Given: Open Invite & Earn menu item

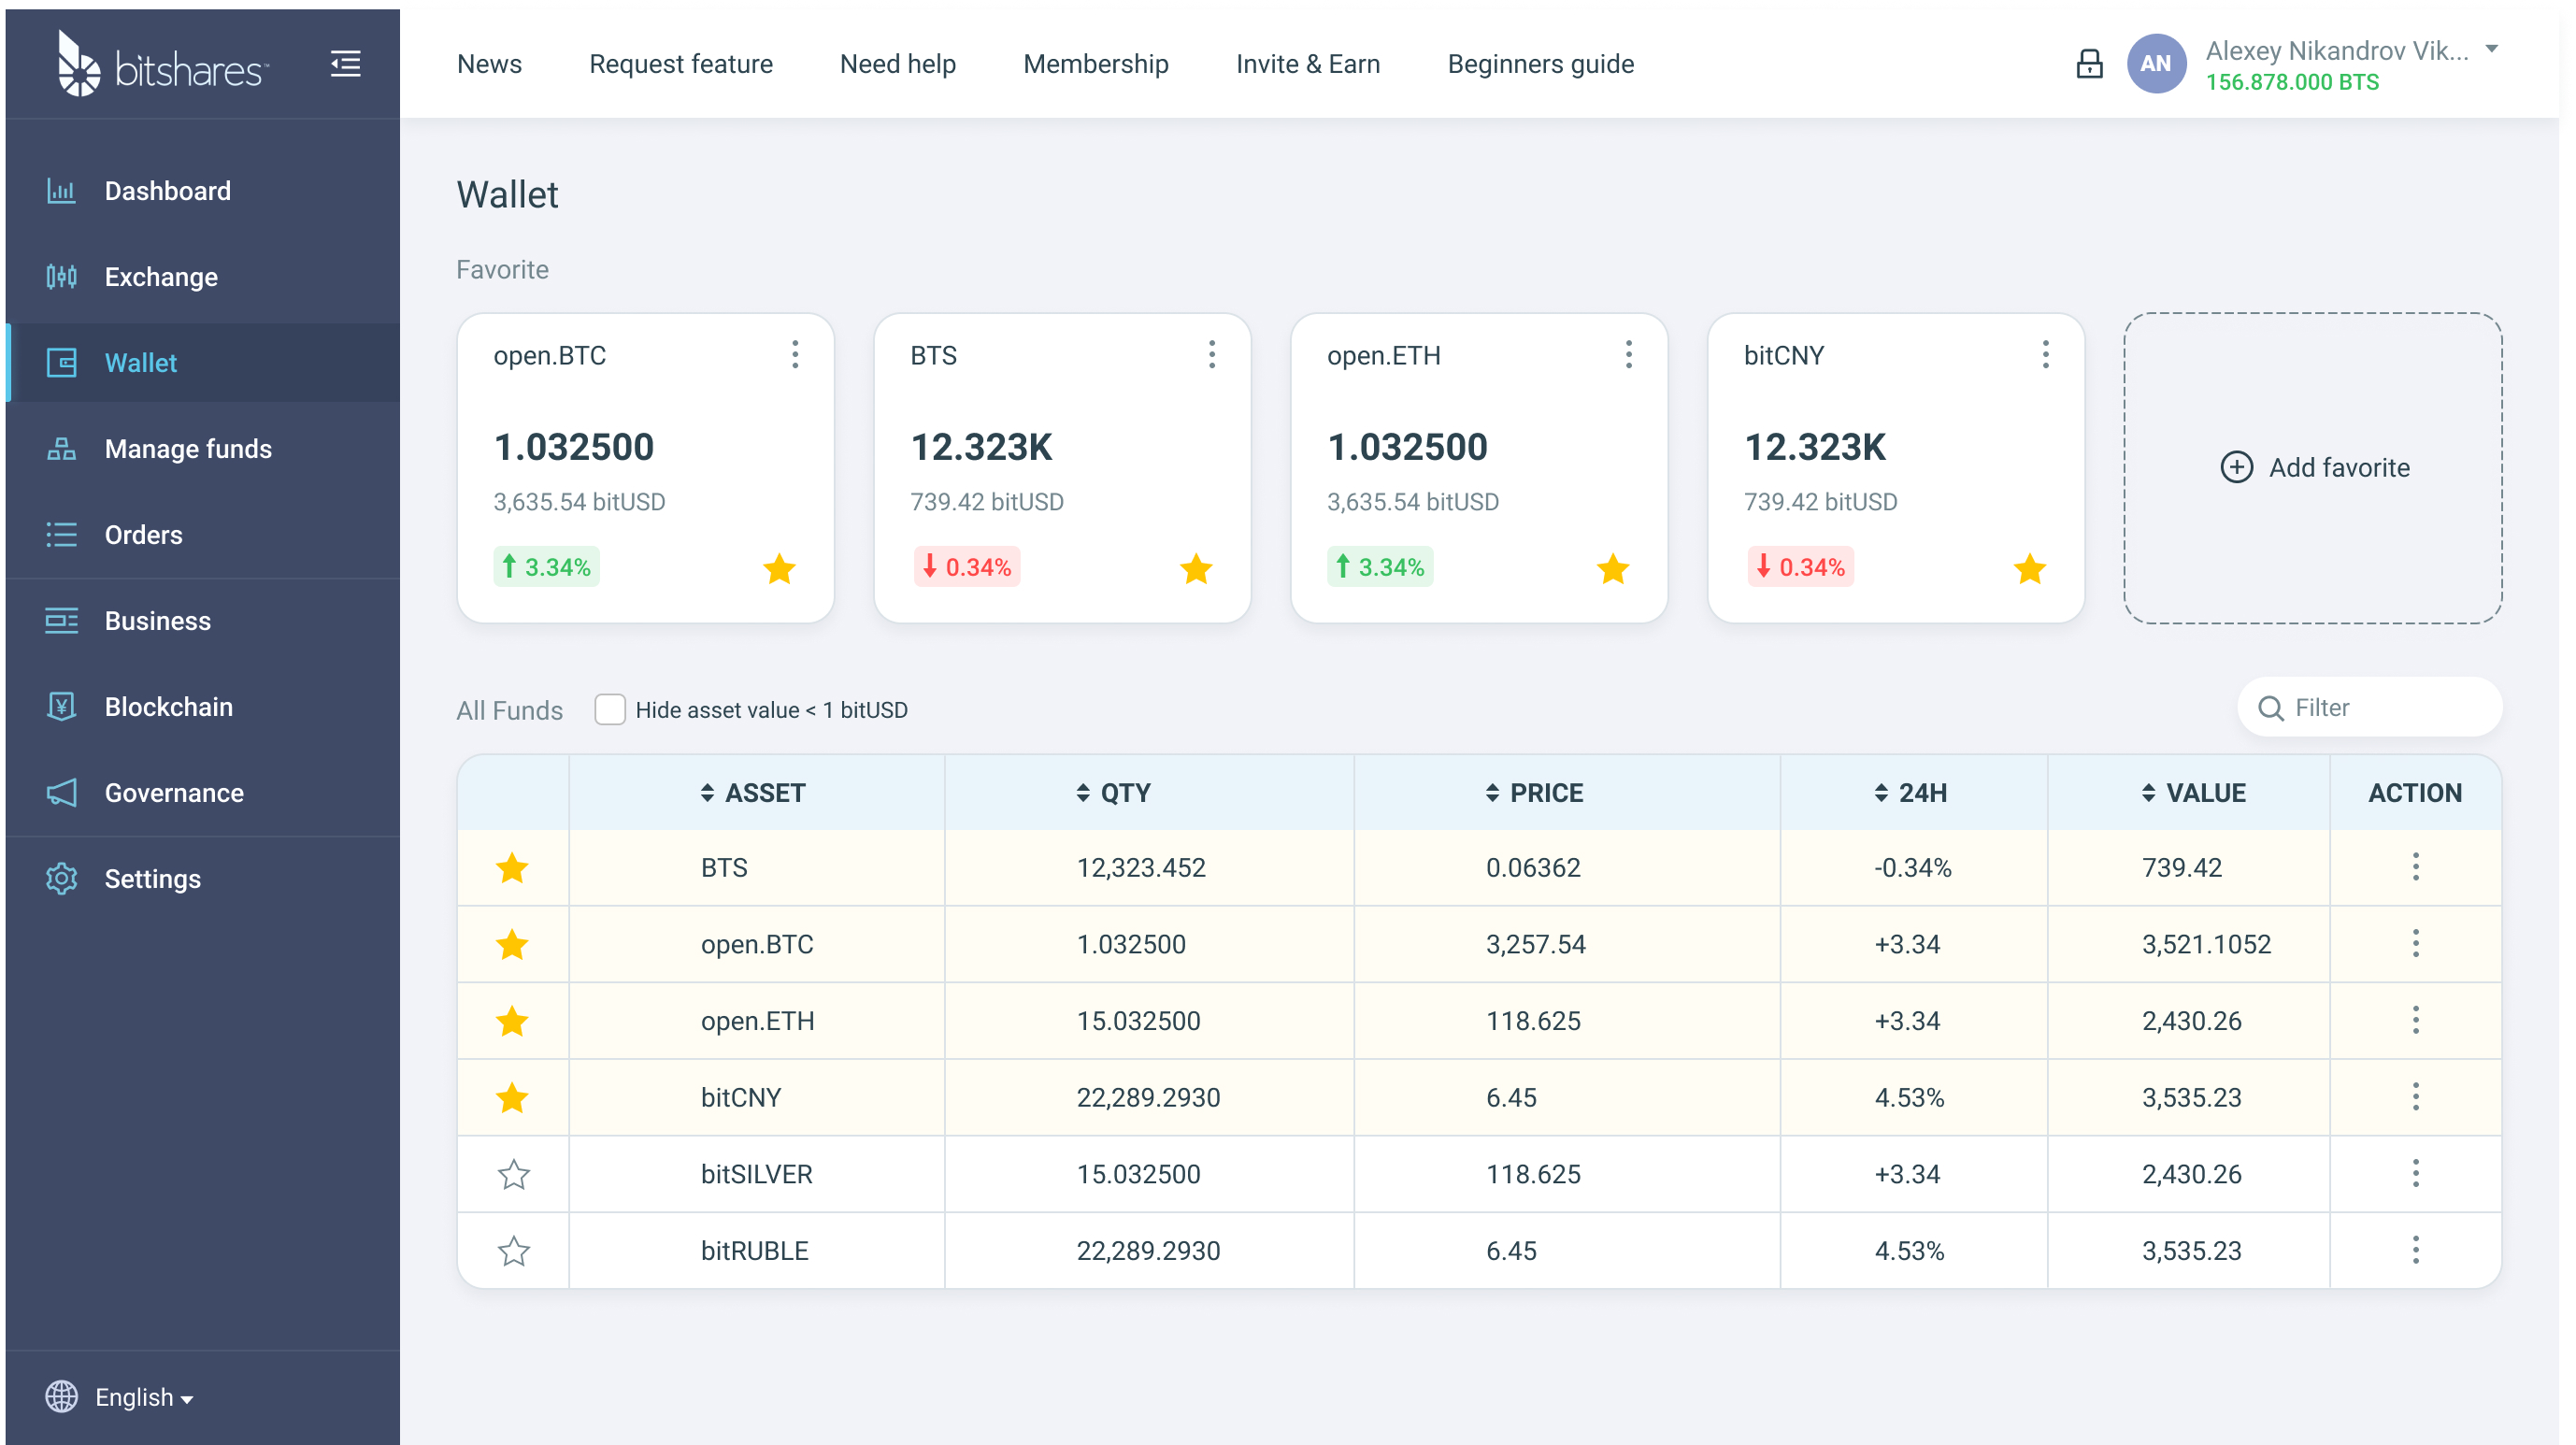Looking at the screenshot, I should pos(1308,64).
